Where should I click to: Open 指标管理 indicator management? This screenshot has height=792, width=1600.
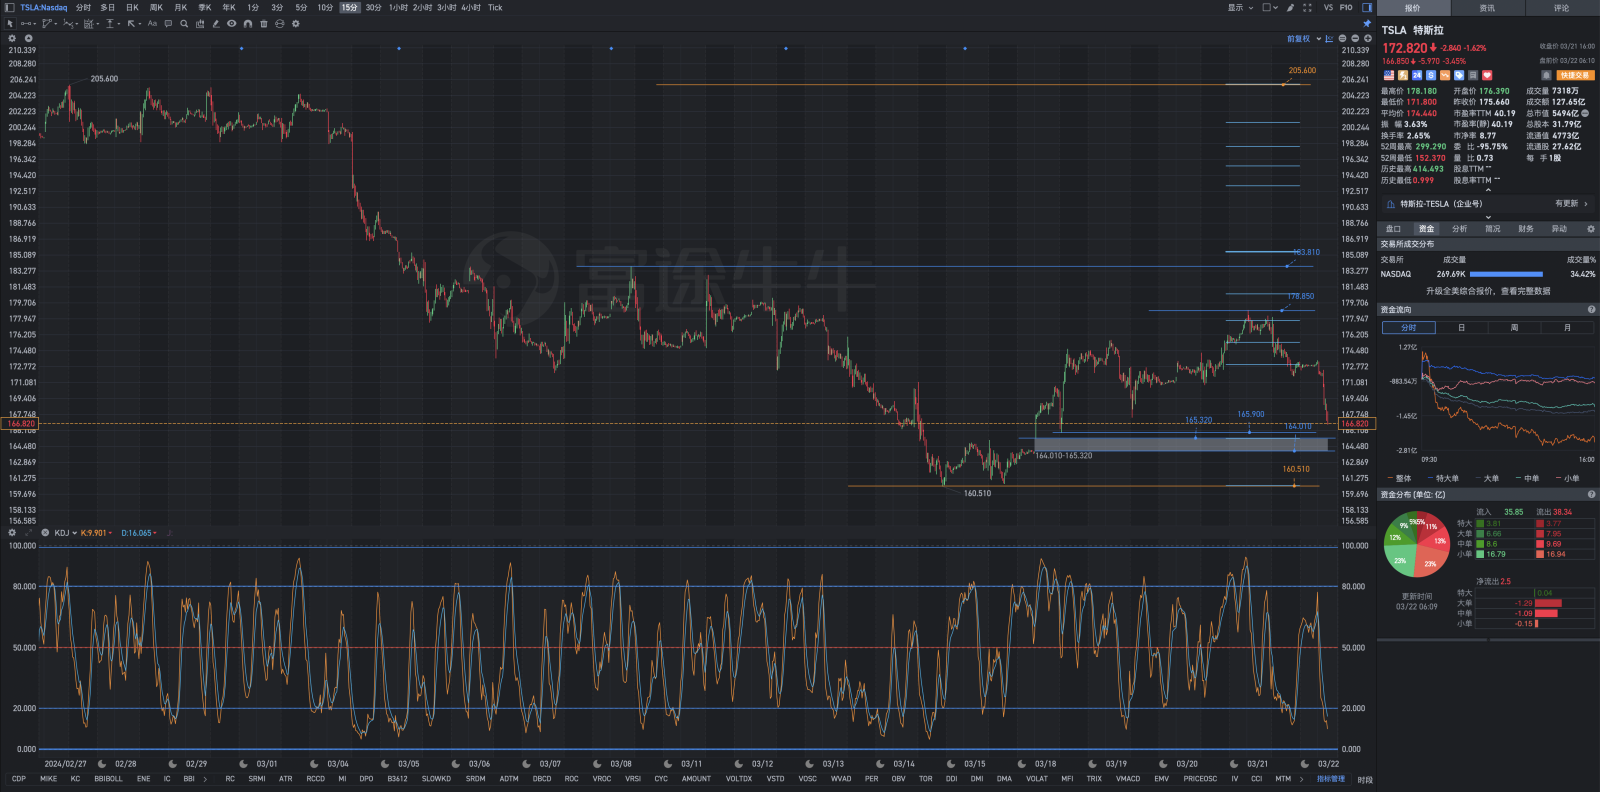tap(1330, 779)
